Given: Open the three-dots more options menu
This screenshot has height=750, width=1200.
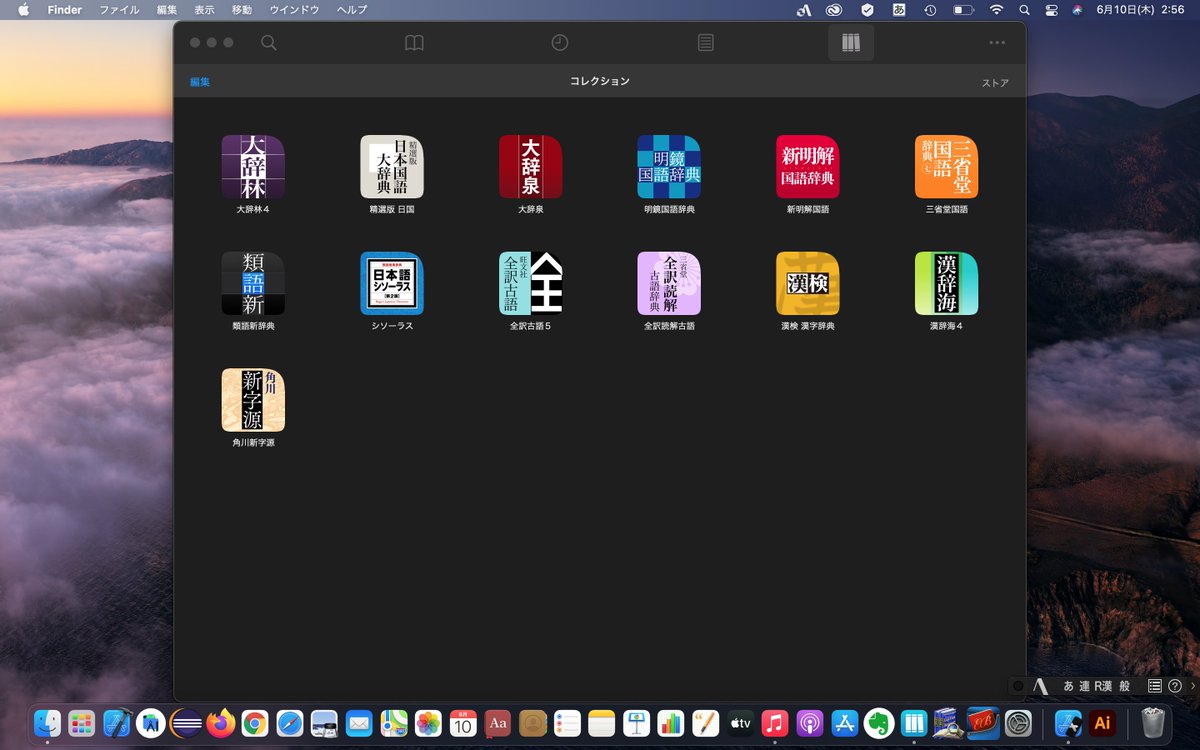Looking at the screenshot, I should point(997,43).
